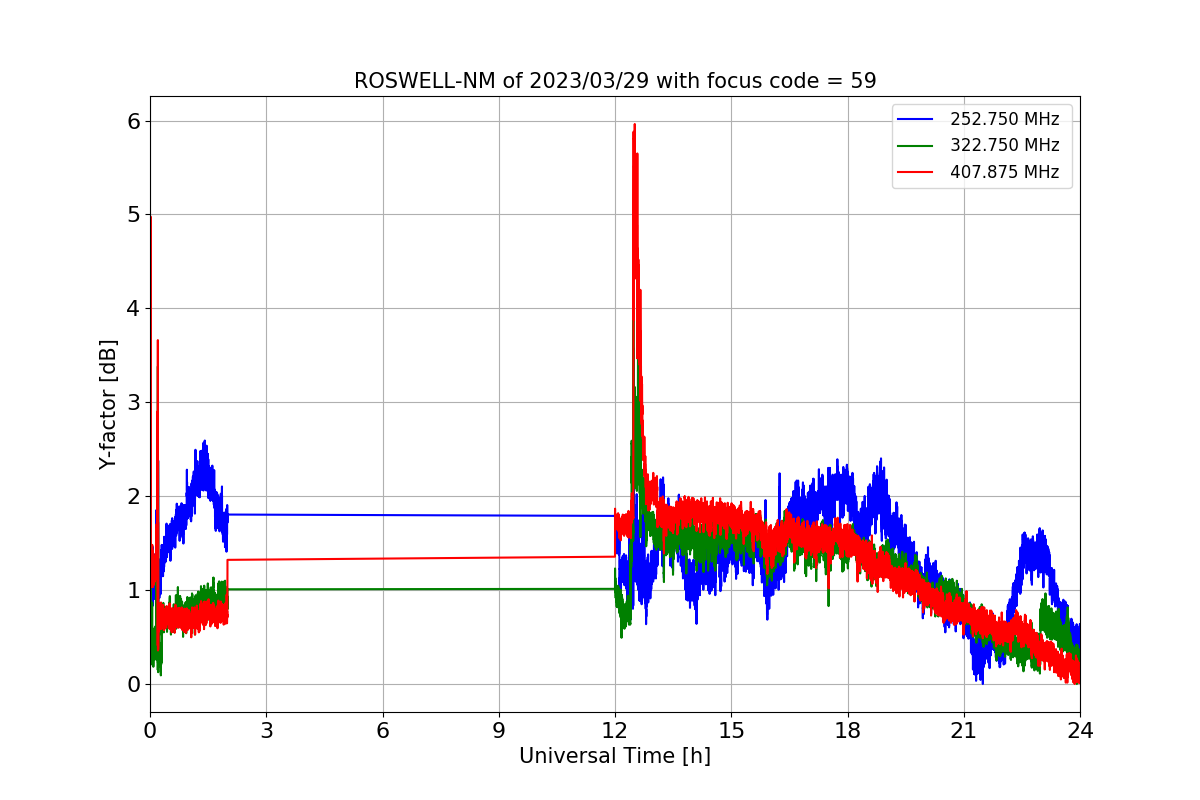Click the x-axis tick label '9'

[x=499, y=731]
